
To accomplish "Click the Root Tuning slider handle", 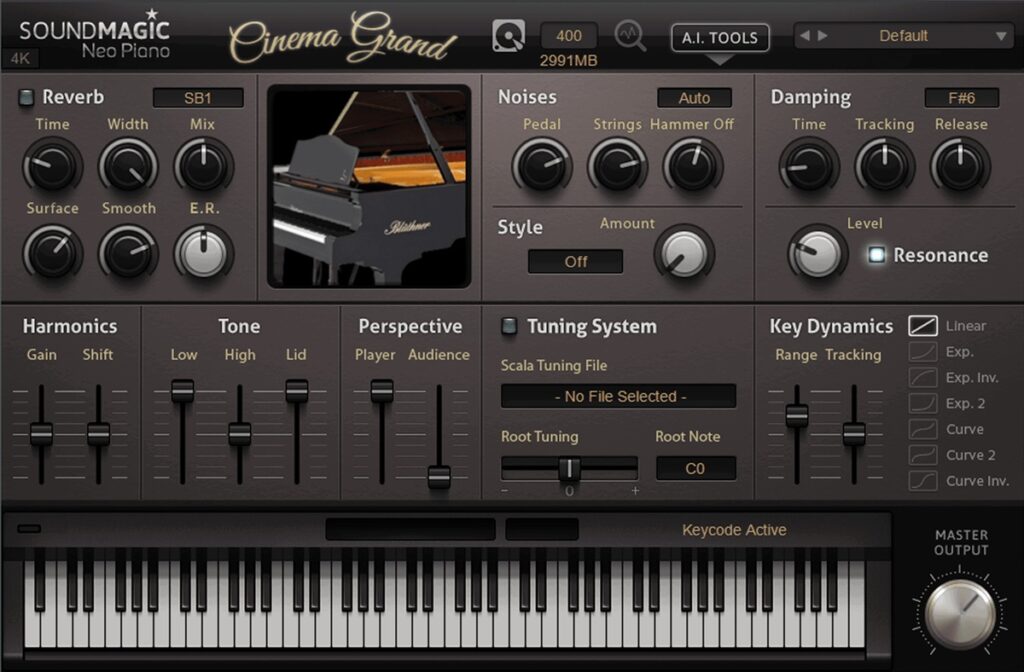I will tap(569, 468).
